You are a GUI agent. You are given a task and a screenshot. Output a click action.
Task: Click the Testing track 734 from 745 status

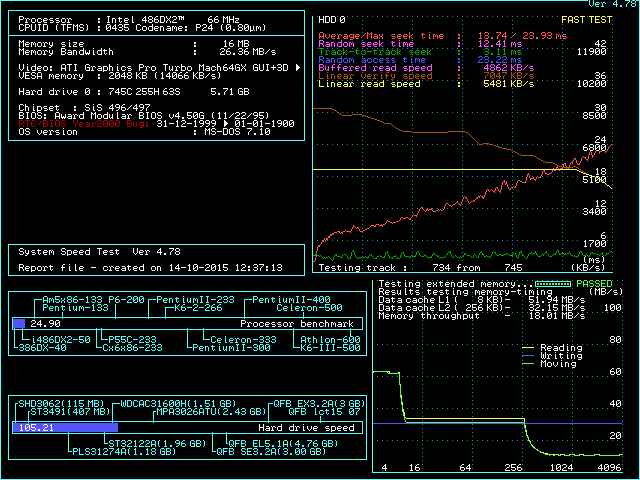coord(420,268)
